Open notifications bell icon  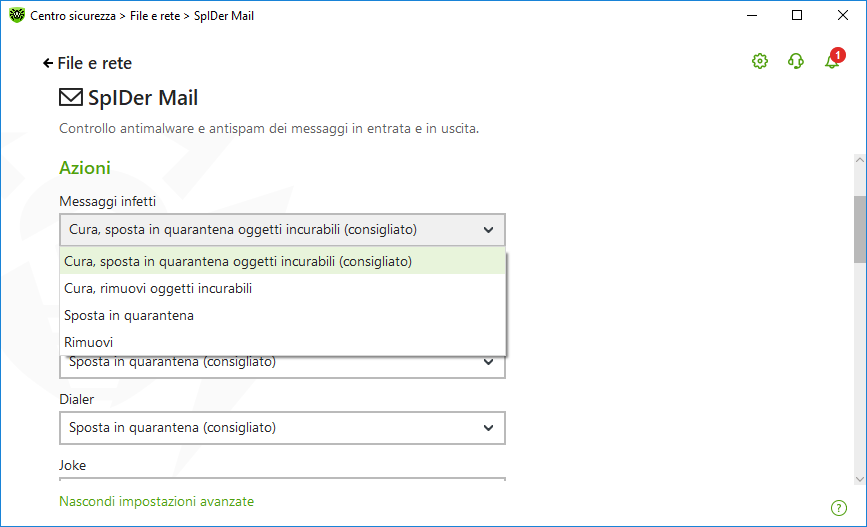coord(831,62)
